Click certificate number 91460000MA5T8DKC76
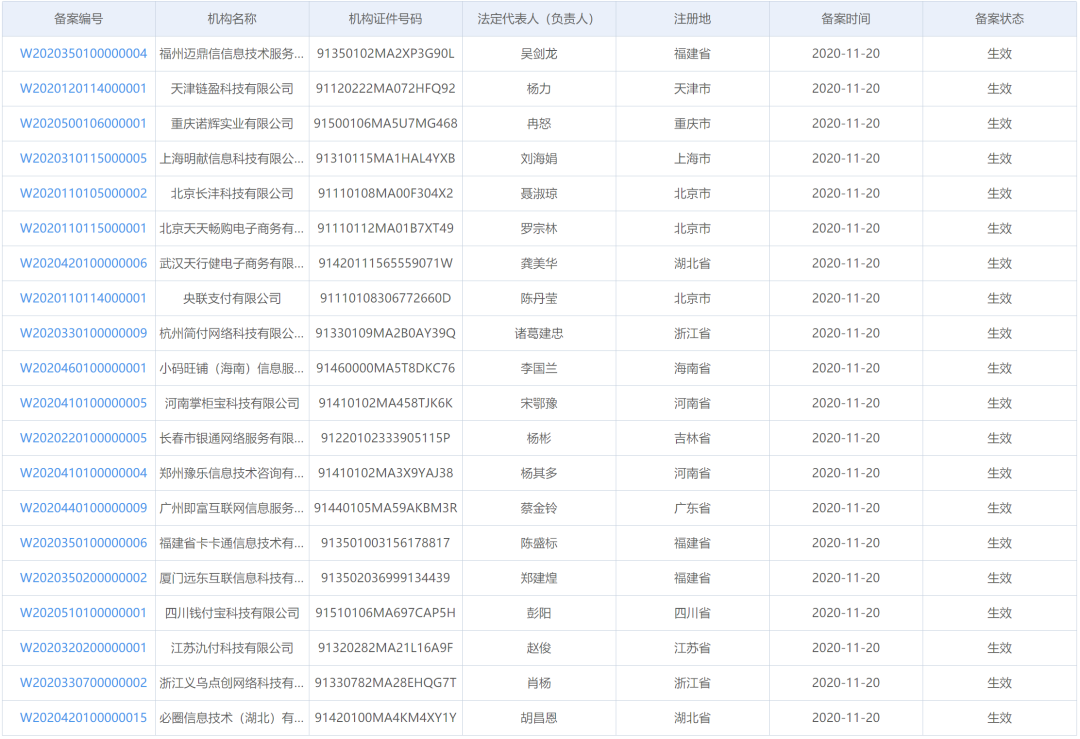 click(386, 368)
